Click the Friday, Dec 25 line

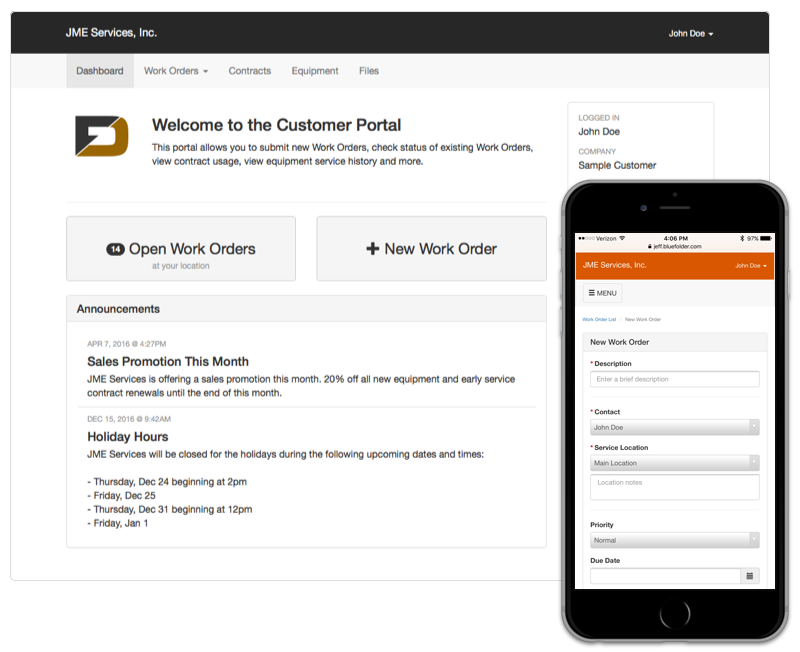coord(121,495)
